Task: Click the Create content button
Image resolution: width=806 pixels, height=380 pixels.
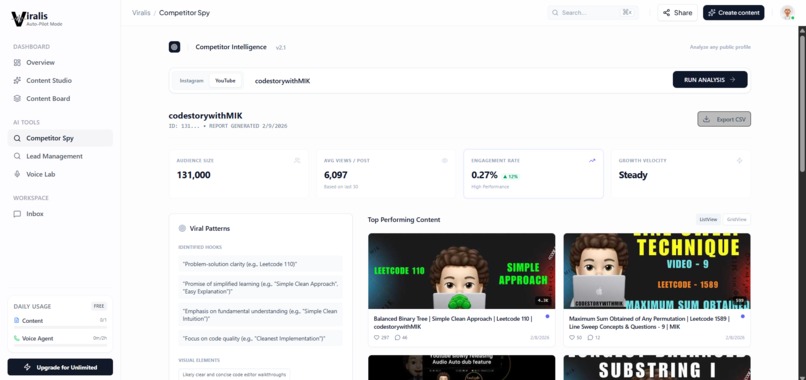Action: coord(734,12)
